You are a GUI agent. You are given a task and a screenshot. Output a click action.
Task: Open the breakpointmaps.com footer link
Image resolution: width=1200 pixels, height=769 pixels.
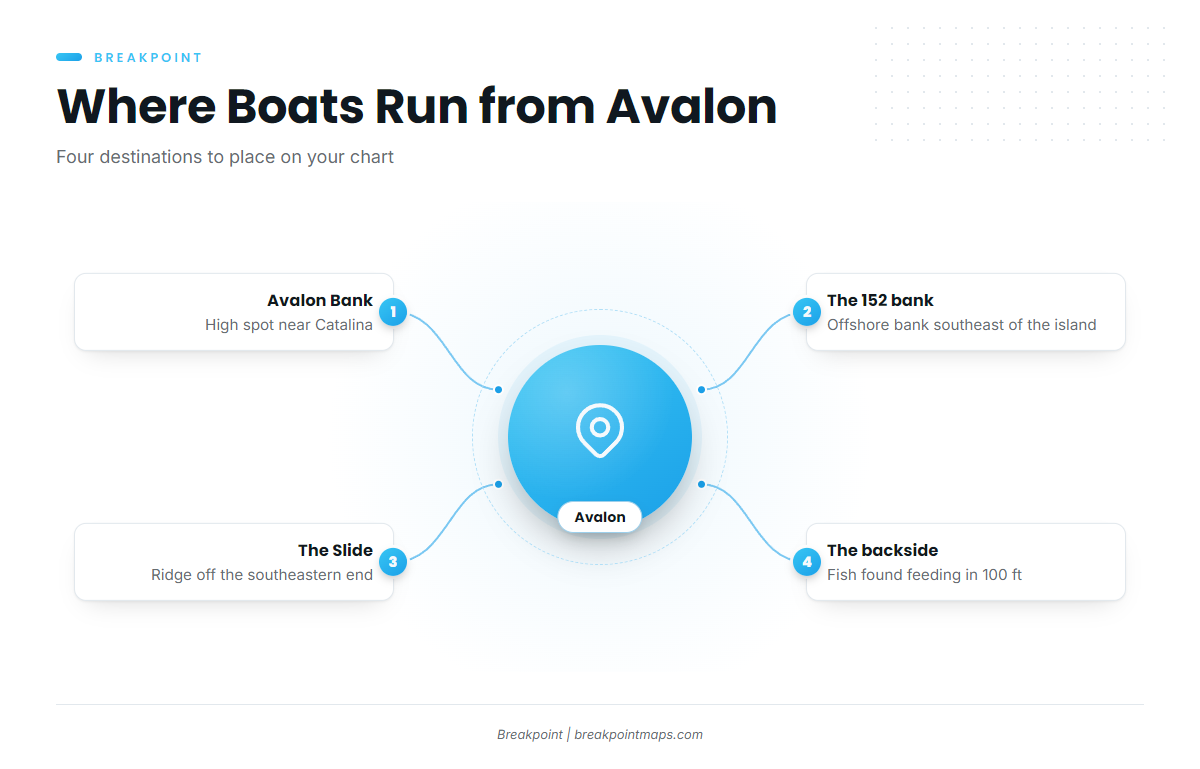coord(638,734)
